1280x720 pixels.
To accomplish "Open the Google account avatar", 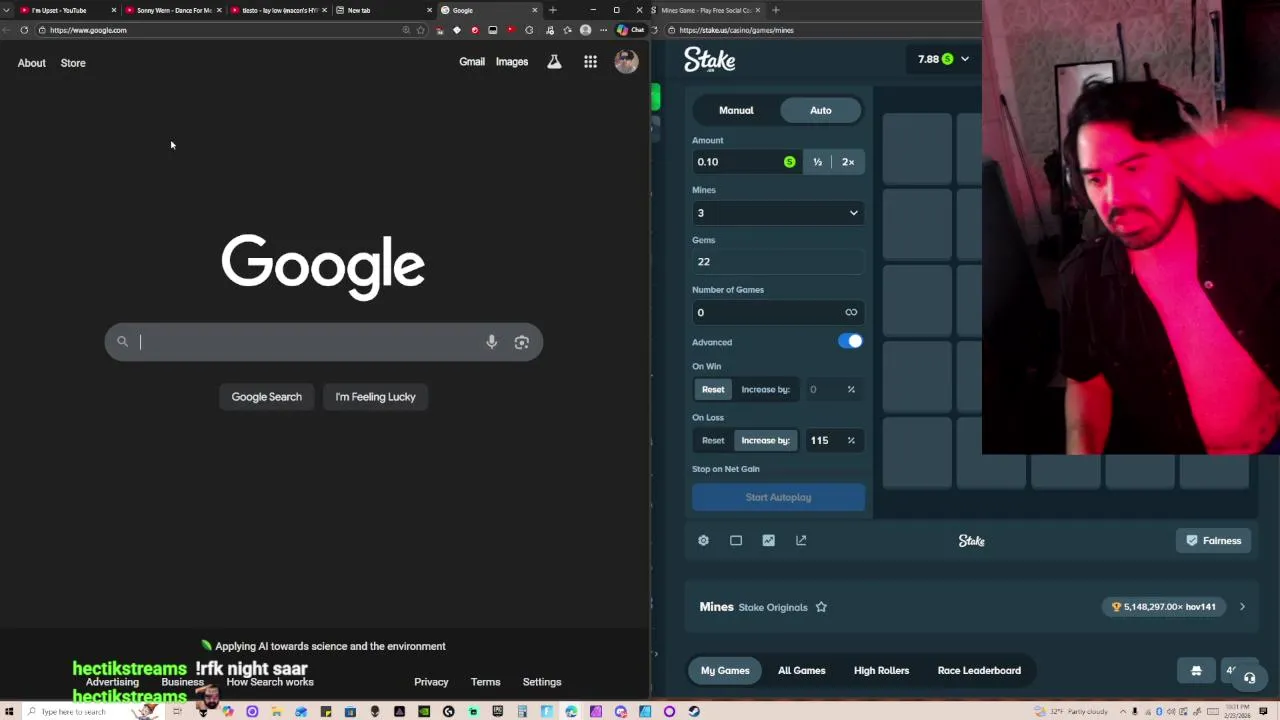I will (x=626, y=62).
